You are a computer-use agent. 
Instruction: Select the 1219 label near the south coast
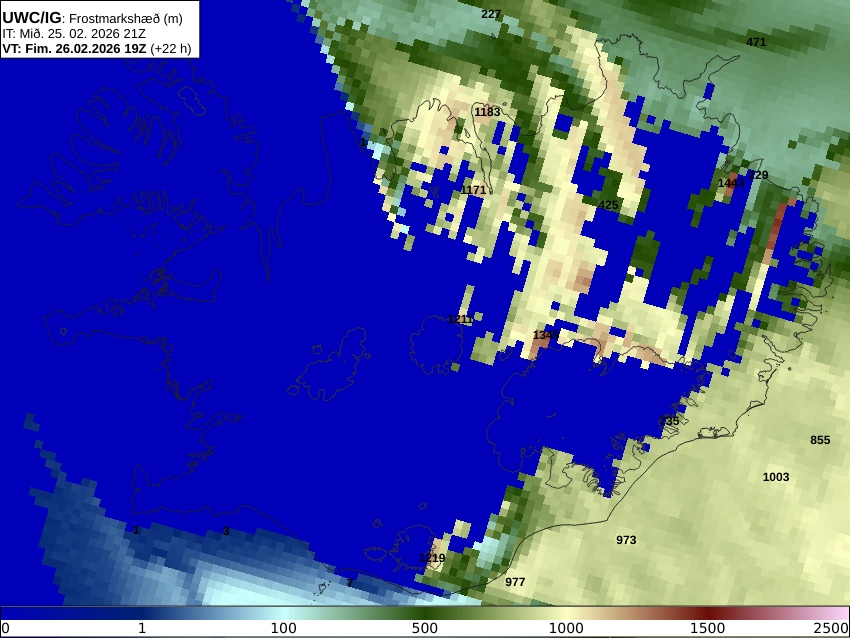[x=433, y=558]
